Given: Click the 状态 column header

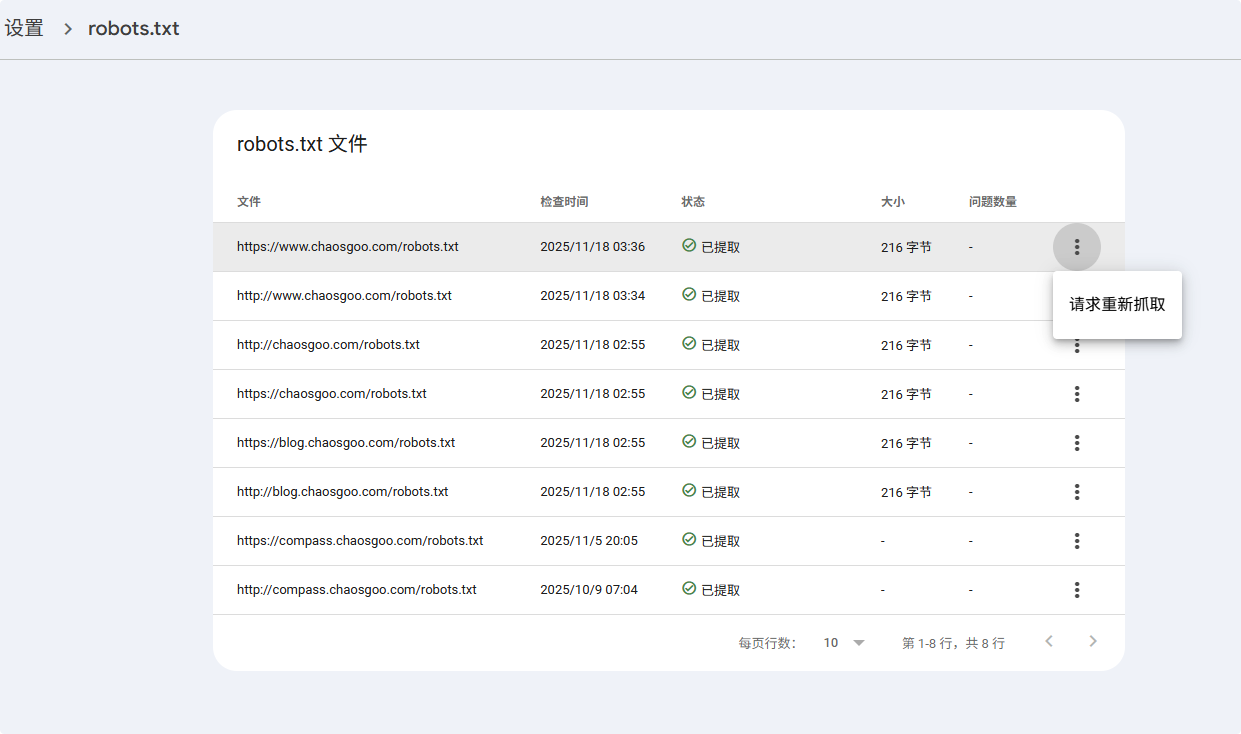Looking at the screenshot, I should coord(693,202).
